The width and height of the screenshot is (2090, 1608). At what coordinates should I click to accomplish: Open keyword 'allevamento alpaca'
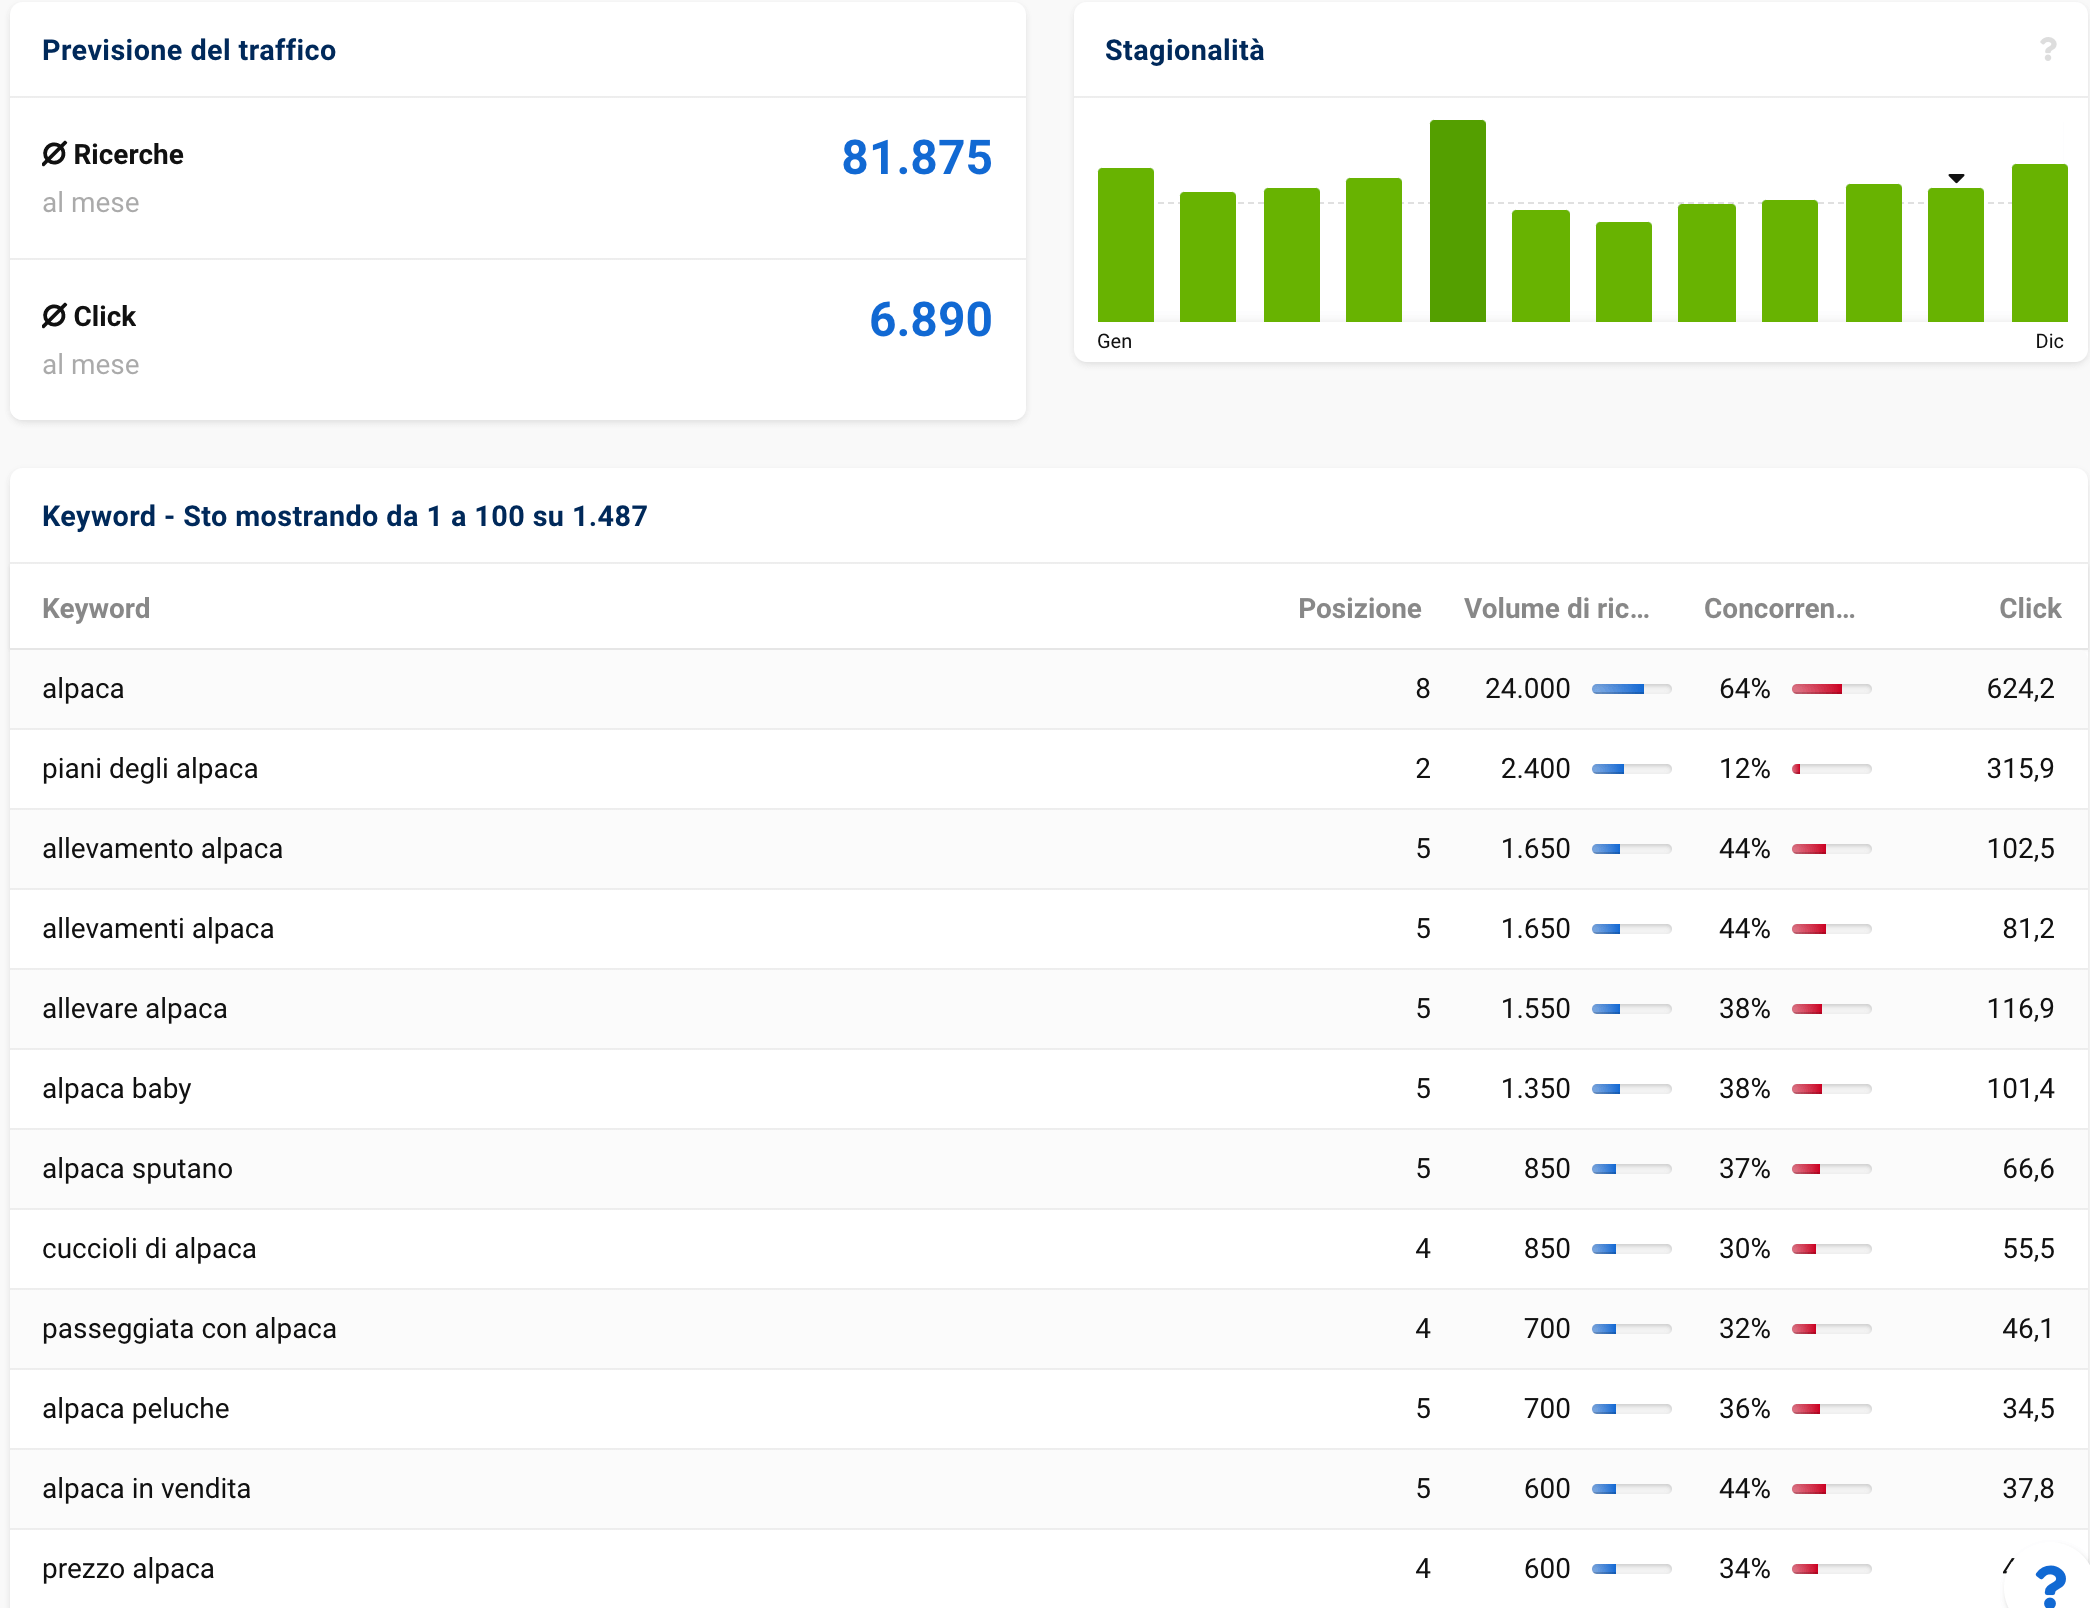pos(162,849)
